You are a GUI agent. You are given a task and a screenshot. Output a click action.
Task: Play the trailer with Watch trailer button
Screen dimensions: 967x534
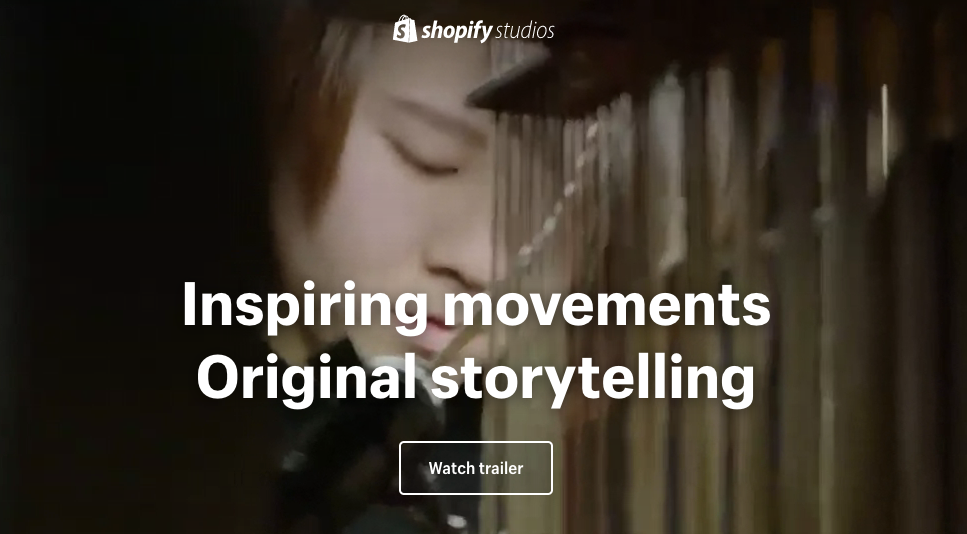click(x=475, y=468)
